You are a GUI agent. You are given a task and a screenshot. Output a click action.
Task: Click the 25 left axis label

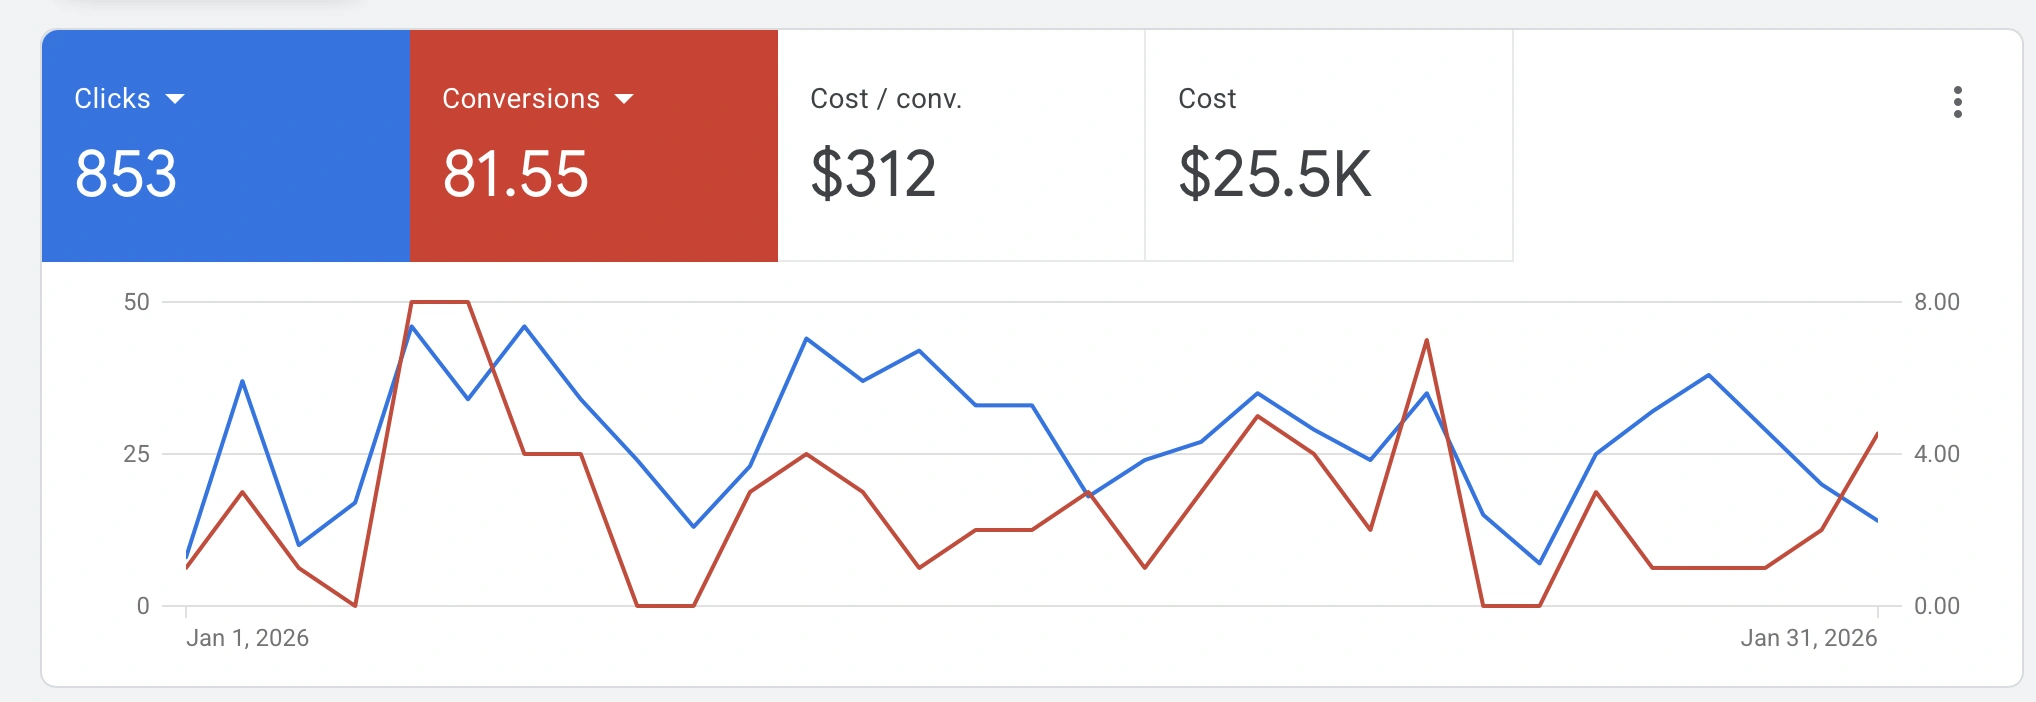coord(137,454)
